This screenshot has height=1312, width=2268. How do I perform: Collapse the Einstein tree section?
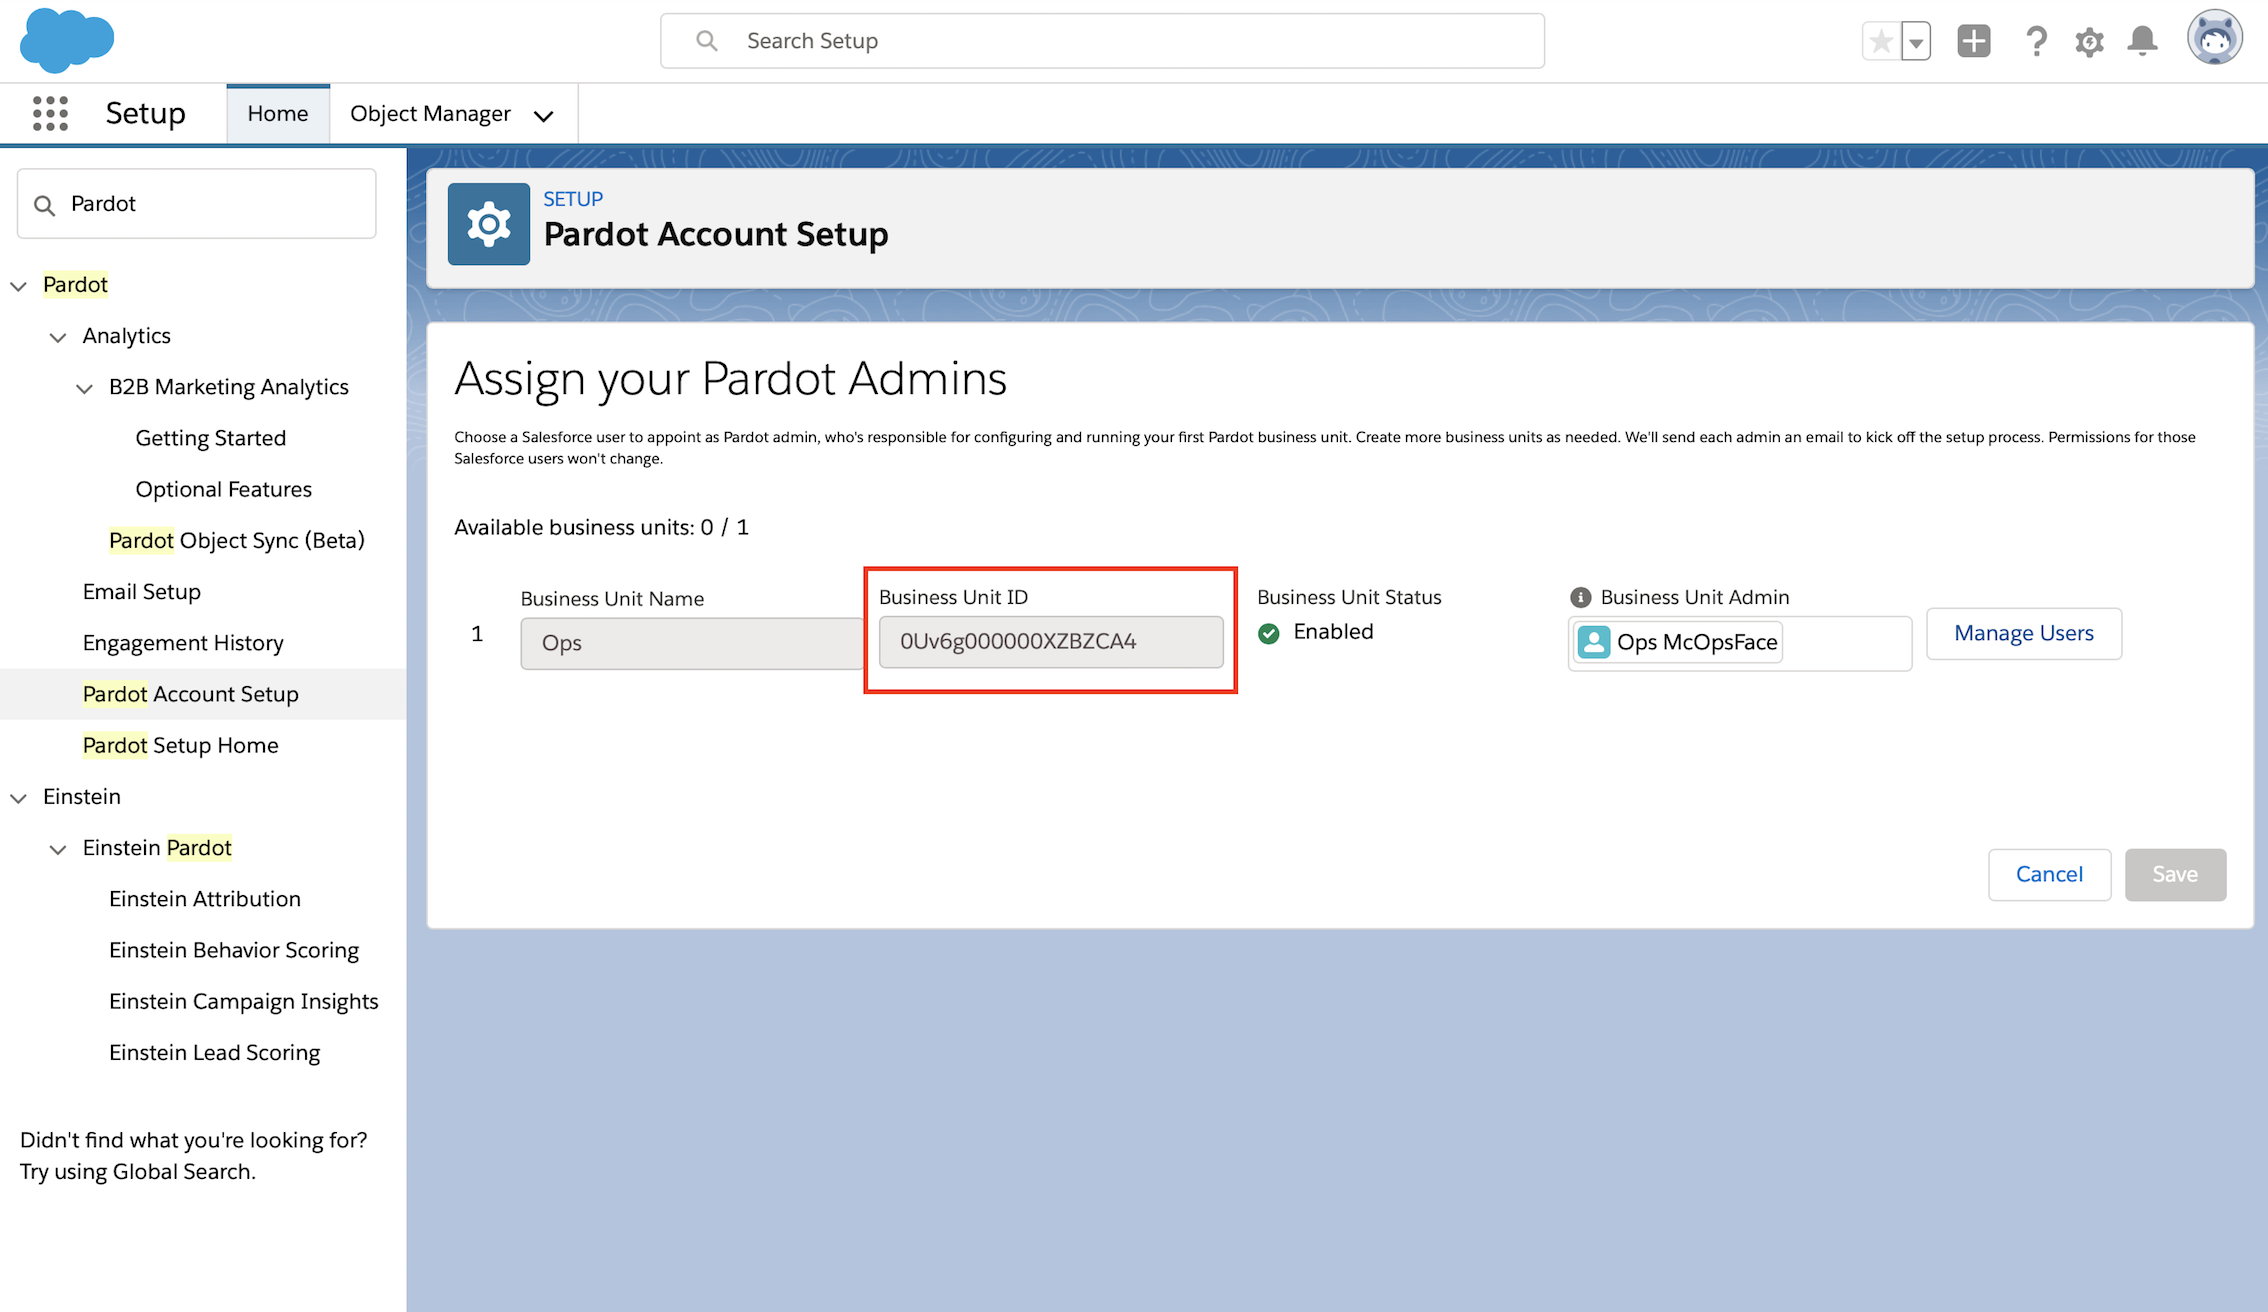(18, 798)
